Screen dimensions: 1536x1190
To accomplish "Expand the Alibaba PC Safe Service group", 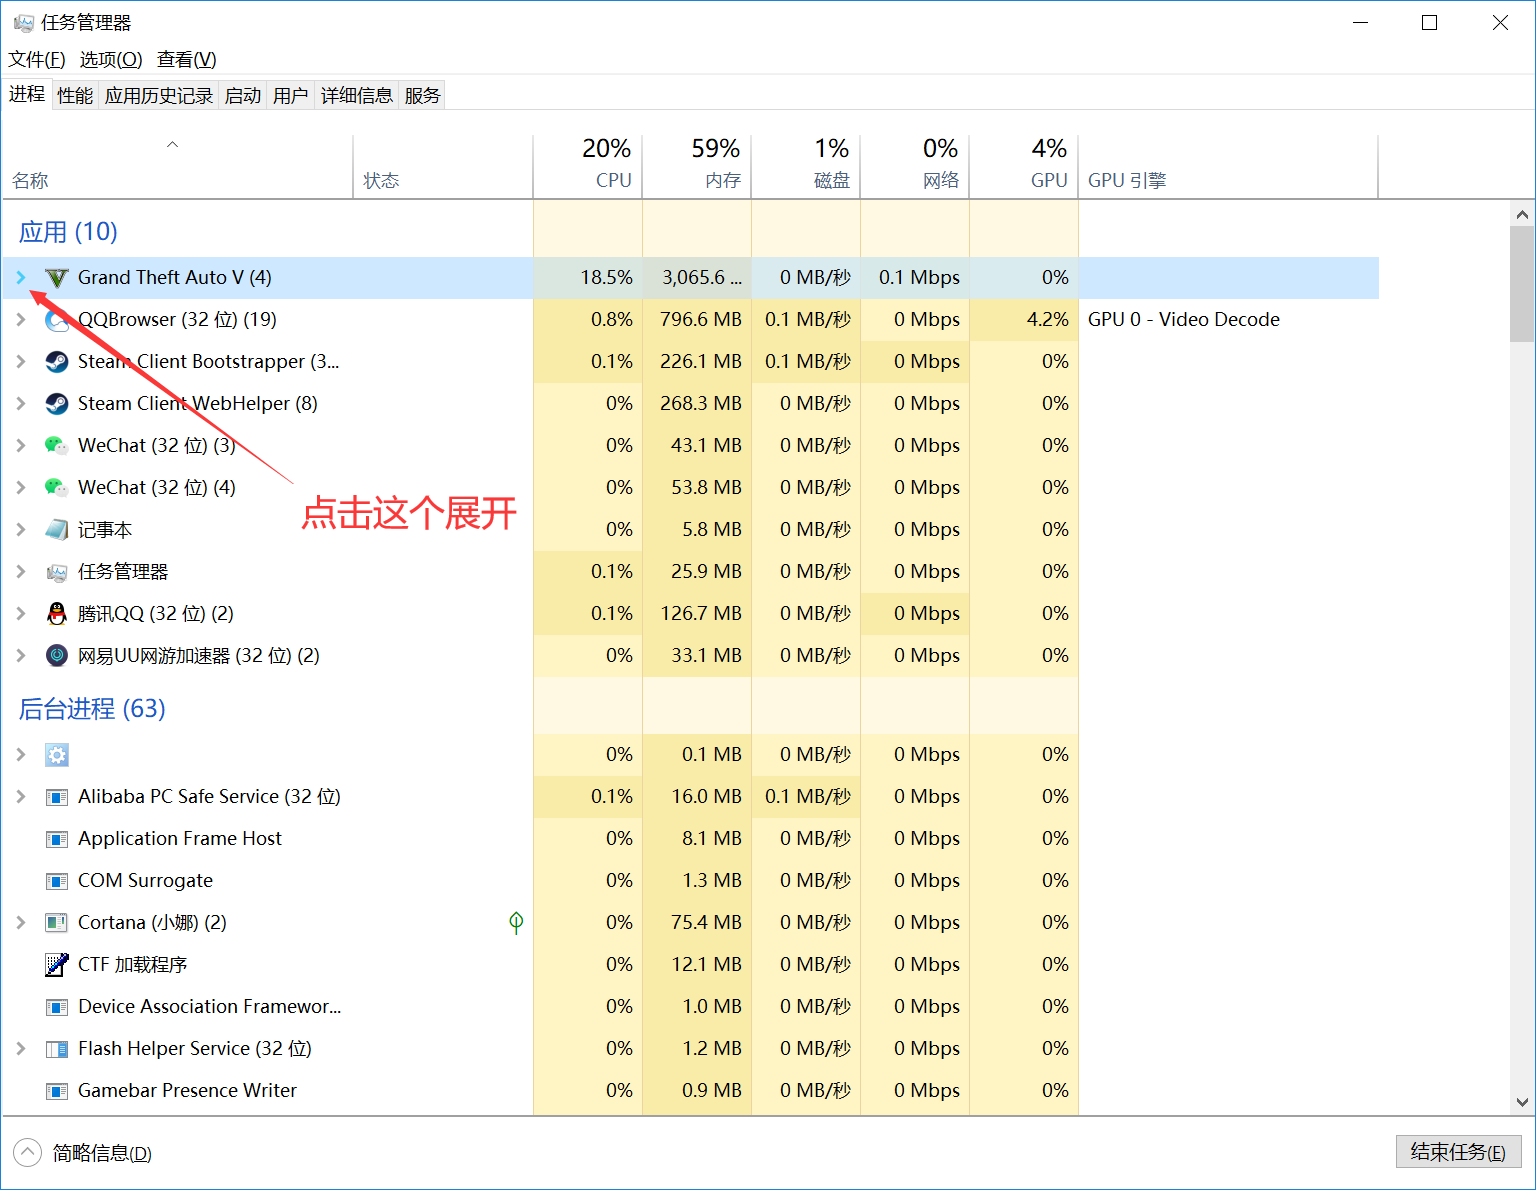I will click(x=21, y=796).
